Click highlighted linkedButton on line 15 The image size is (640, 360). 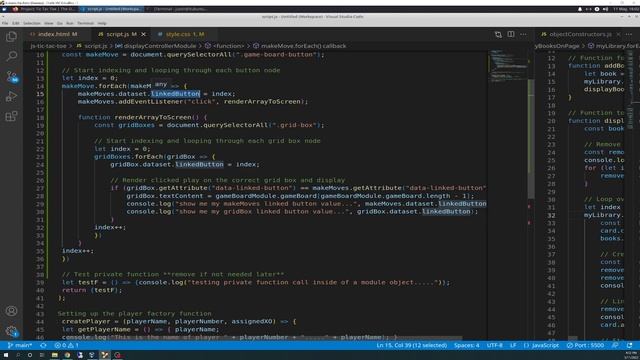[x=176, y=94]
